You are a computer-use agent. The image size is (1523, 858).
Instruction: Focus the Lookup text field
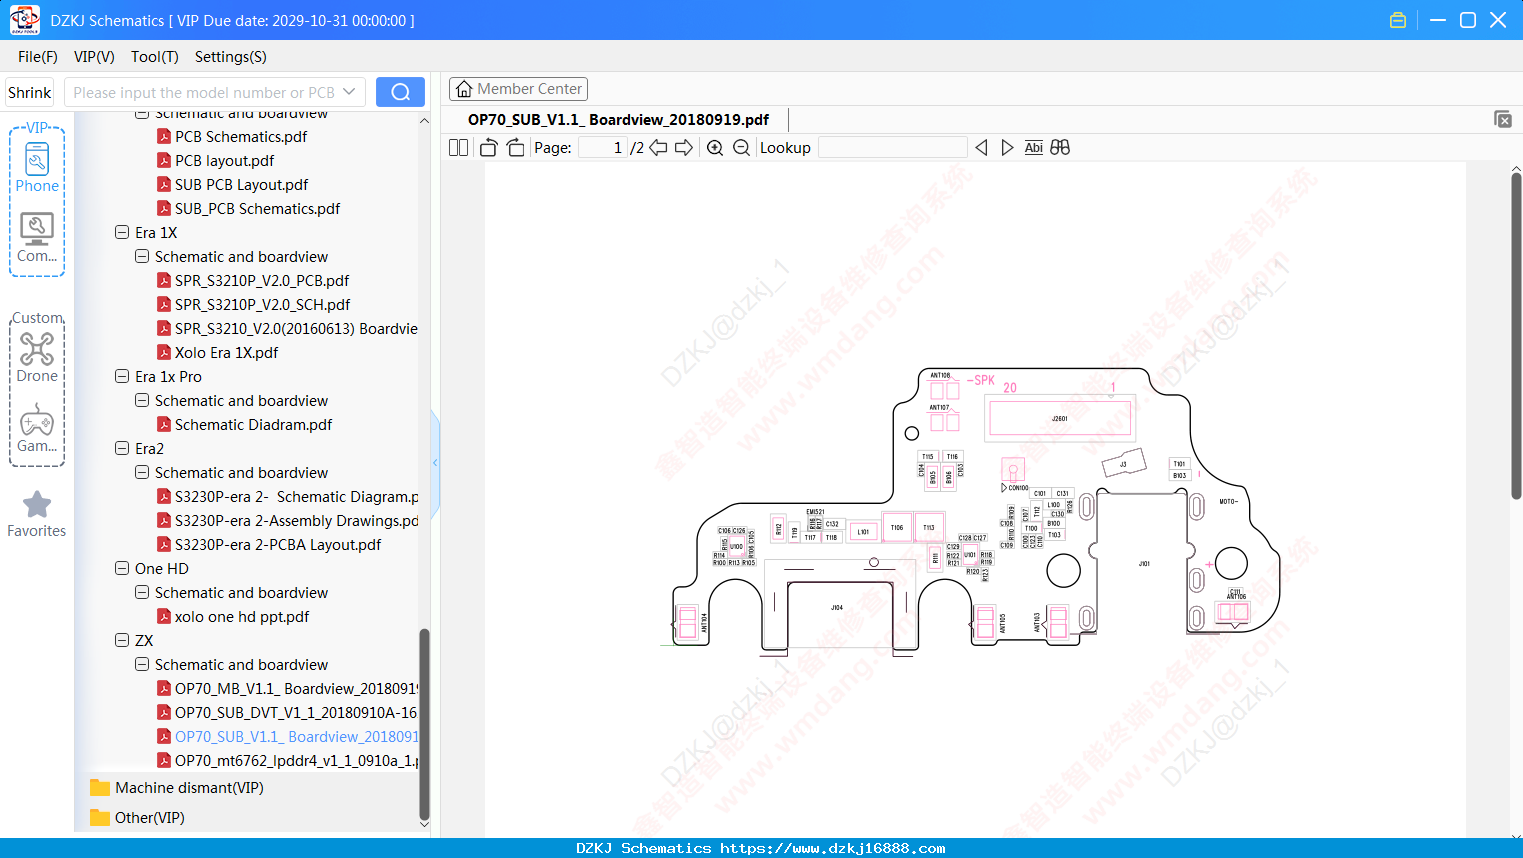[x=893, y=148]
